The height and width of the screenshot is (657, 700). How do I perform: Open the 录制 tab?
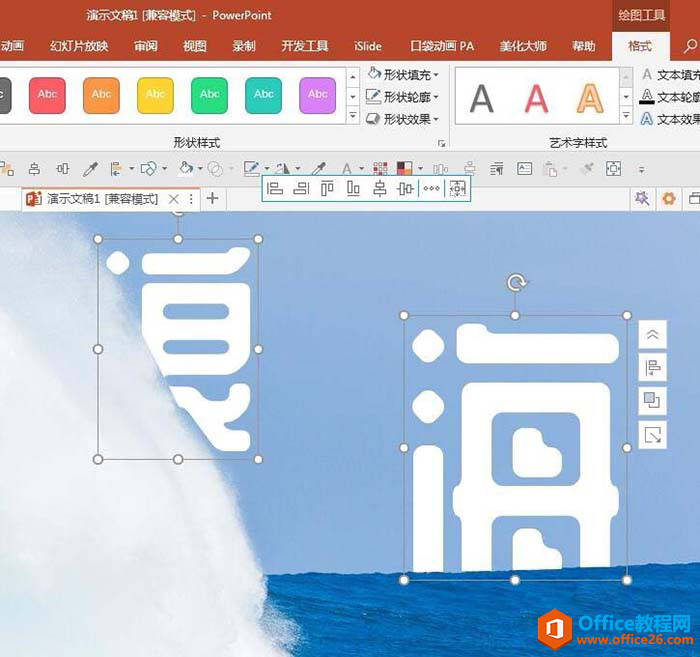click(244, 46)
